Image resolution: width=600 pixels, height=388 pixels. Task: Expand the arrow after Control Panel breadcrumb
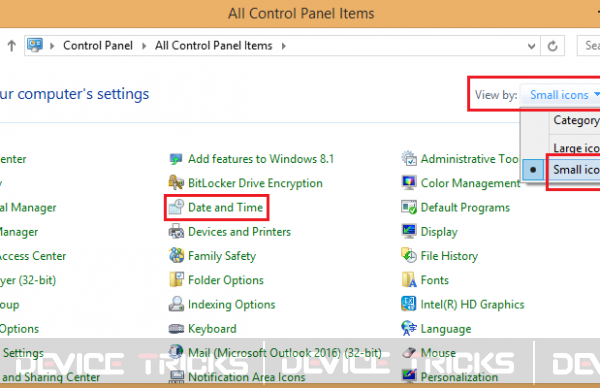point(144,46)
